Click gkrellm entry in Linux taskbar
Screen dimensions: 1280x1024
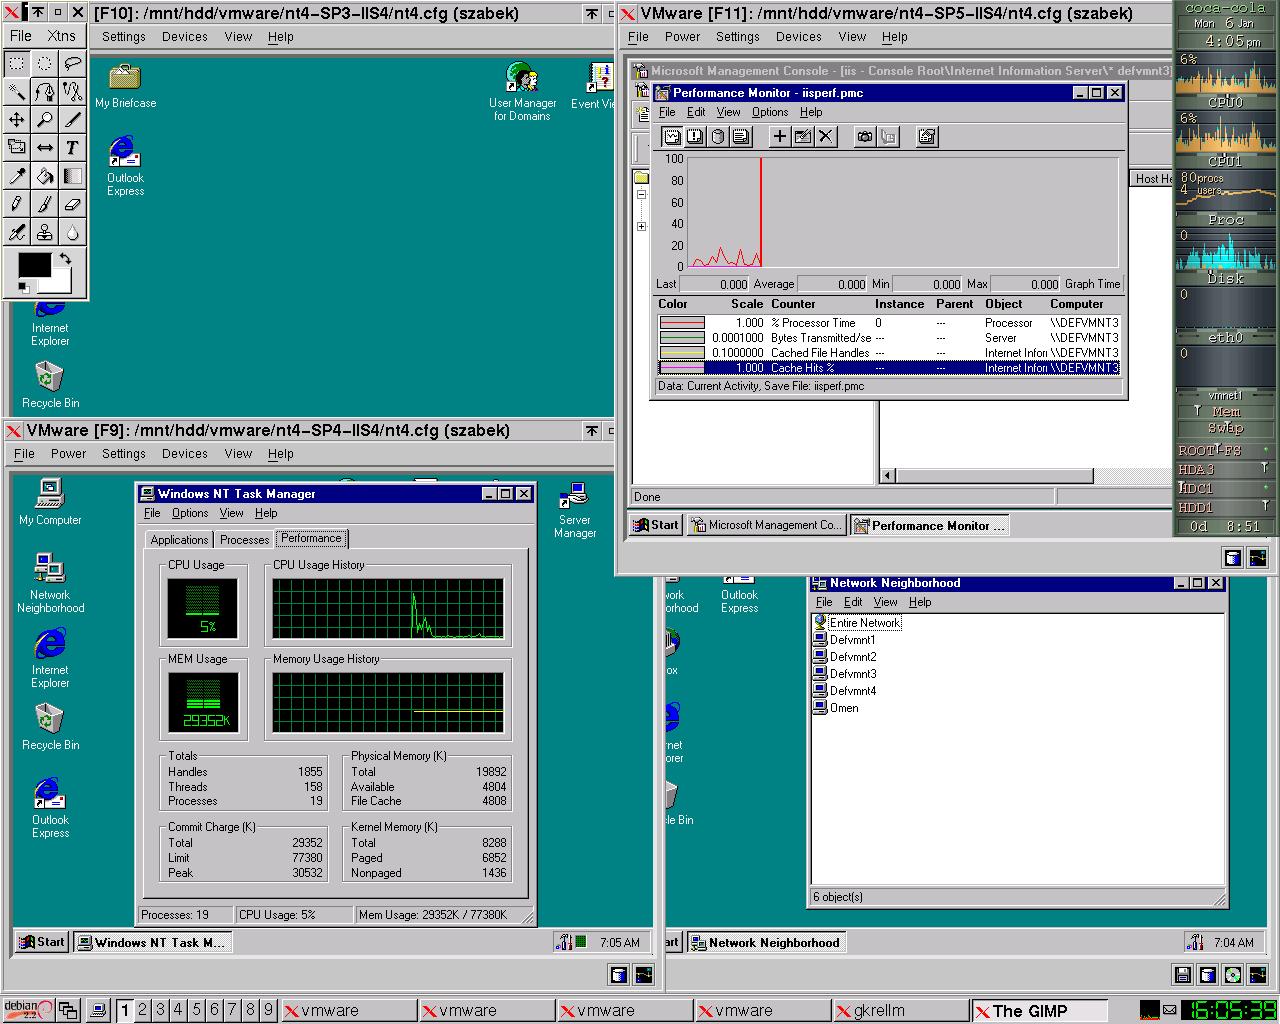[x=901, y=1011]
